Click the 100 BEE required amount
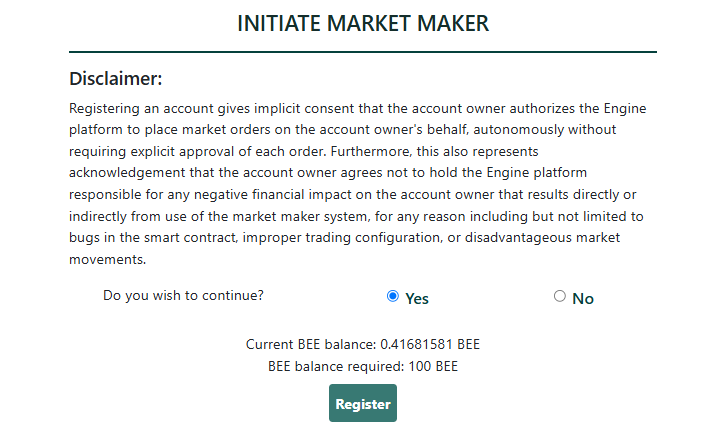 coord(433,367)
